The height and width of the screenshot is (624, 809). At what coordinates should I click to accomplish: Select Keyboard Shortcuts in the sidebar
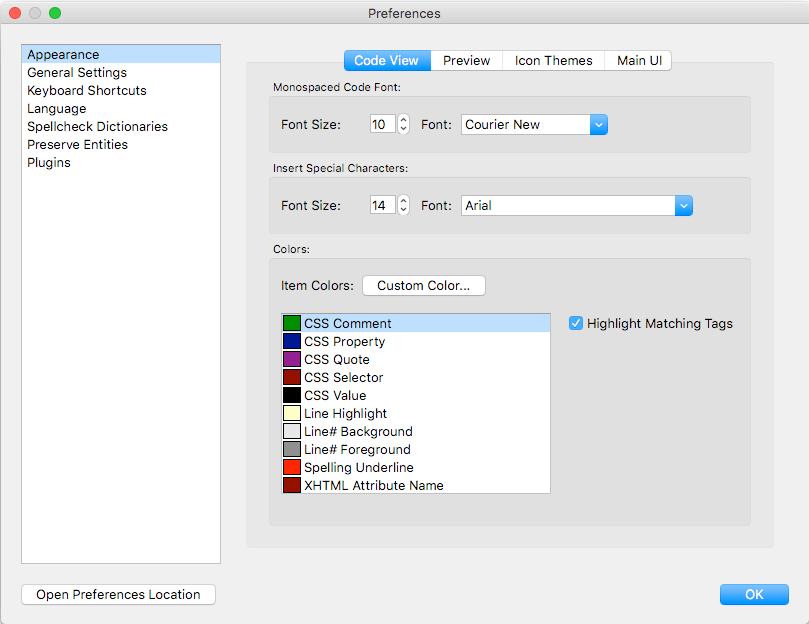click(121, 90)
